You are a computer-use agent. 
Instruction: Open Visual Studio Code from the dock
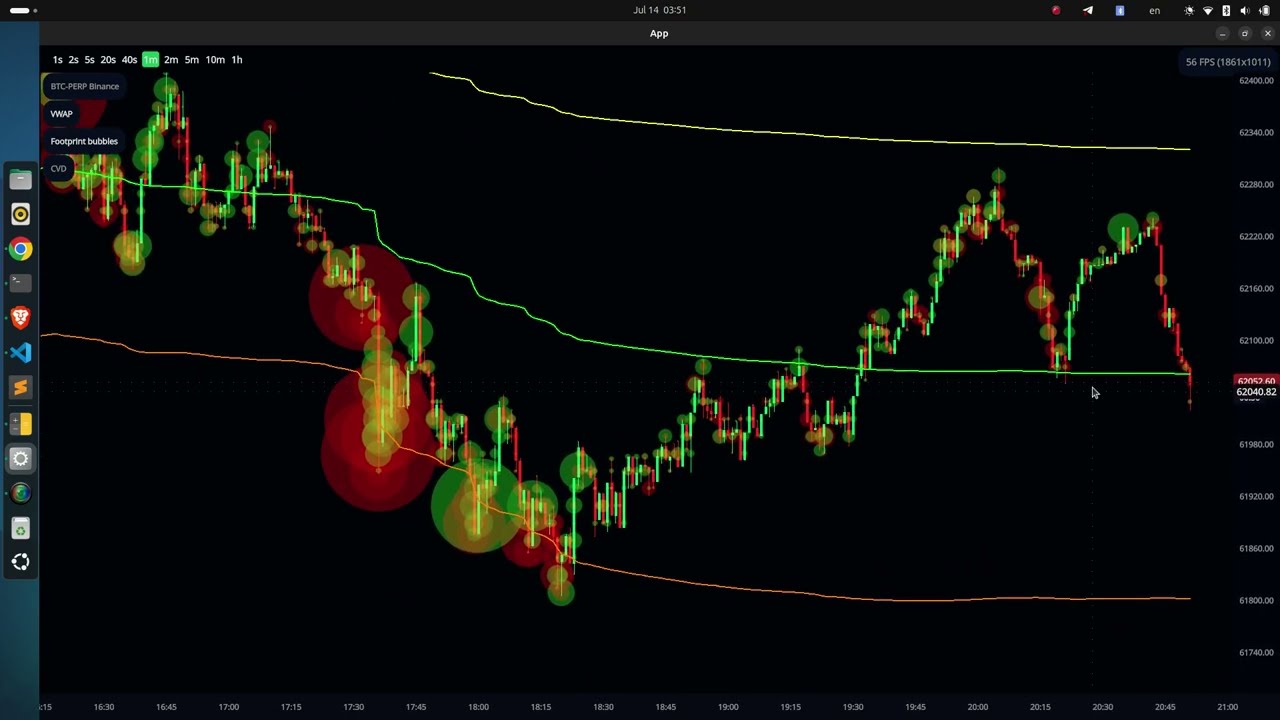[x=20, y=352]
